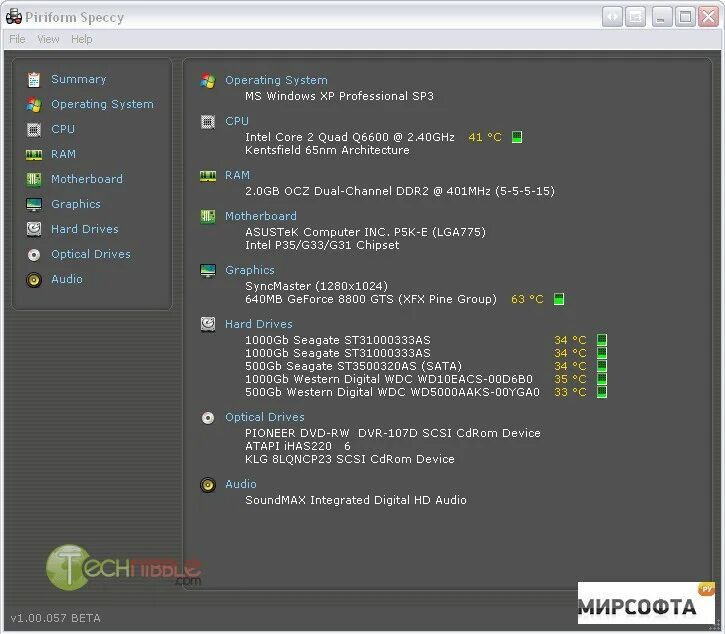Viewport: 725px width, 634px height.
Task: Open the Hard Drives heading link in main panel
Action: [259, 325]
